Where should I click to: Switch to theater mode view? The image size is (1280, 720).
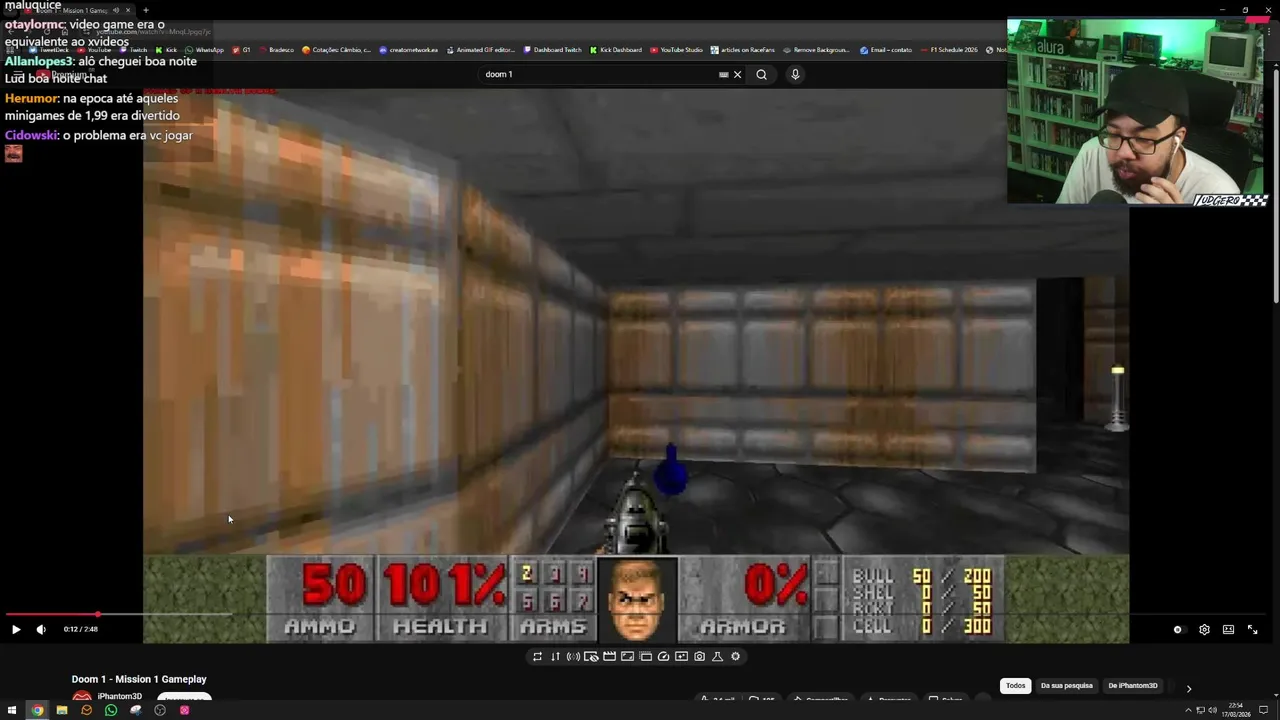pyautogui.click(x=1228, y=629)
